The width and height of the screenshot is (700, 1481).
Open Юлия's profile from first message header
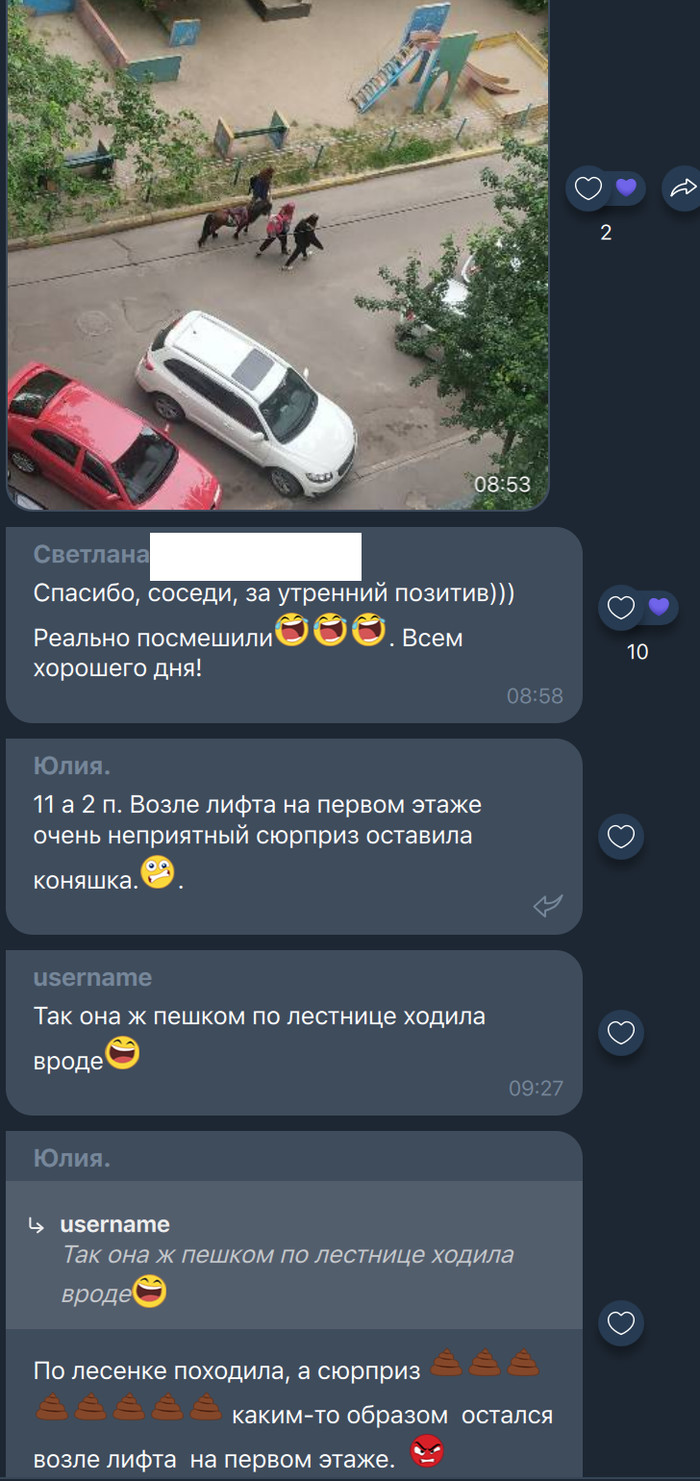click(x=72, y=767)
